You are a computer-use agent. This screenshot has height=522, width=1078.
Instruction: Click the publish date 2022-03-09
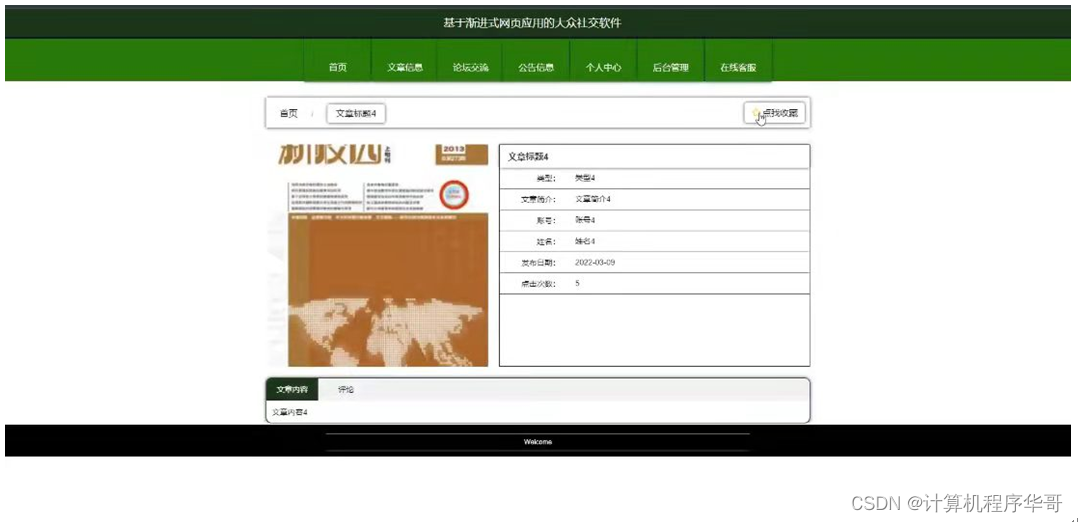coord(595,263)
